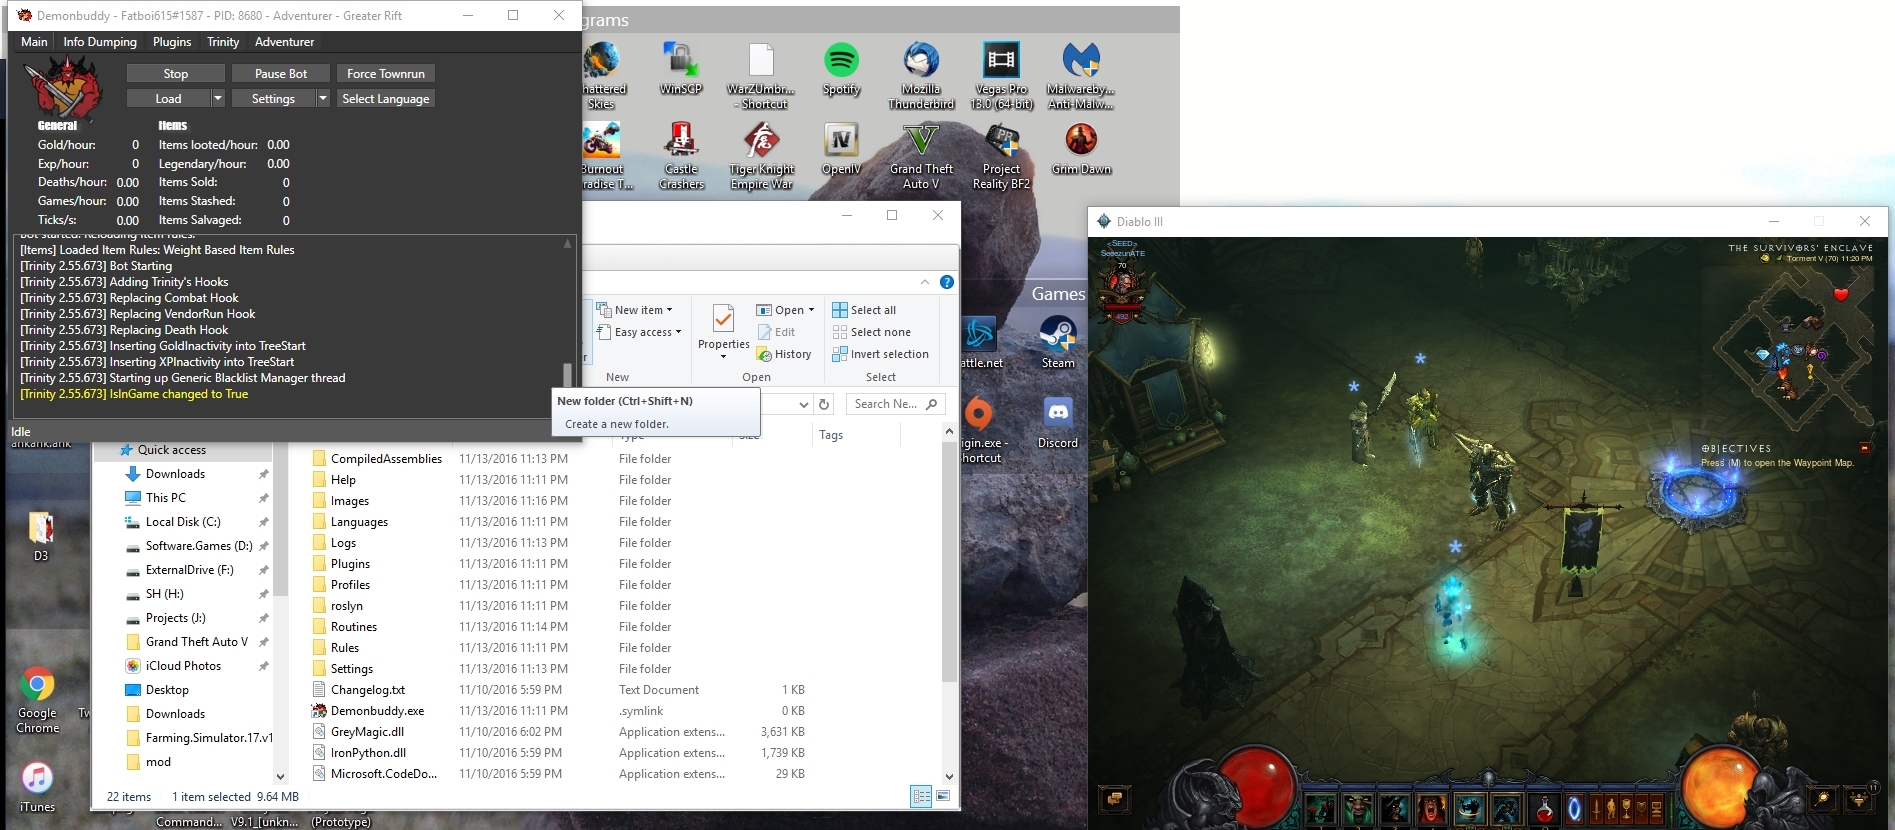
Task: Click the Tags column header
Action: click(832, 435)
